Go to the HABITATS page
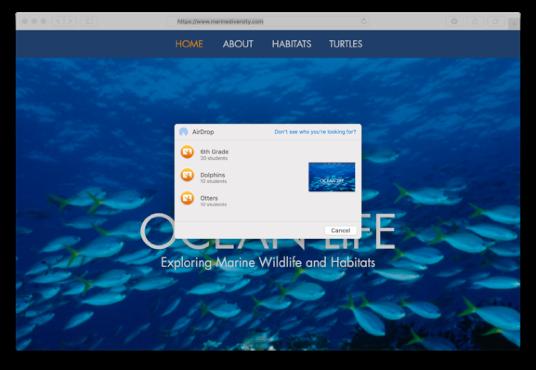 click(292, 44)
